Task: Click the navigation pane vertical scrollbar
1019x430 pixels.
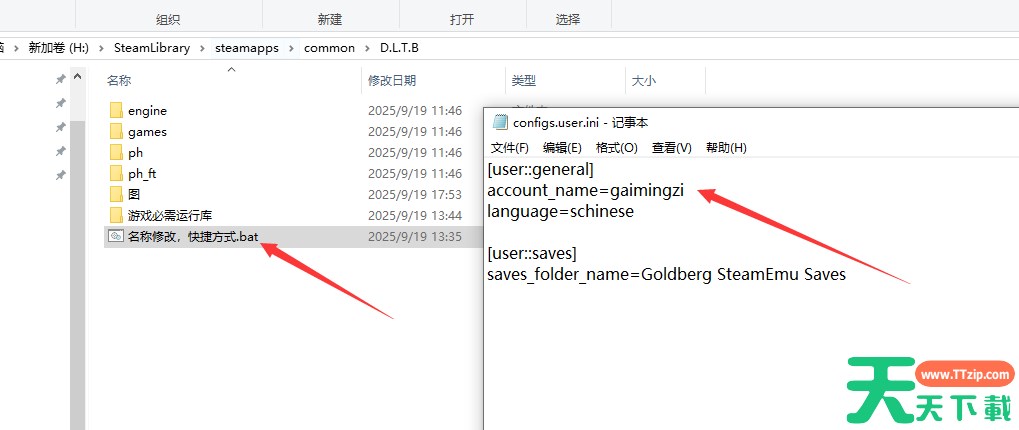Action: (x=77, y=250)
